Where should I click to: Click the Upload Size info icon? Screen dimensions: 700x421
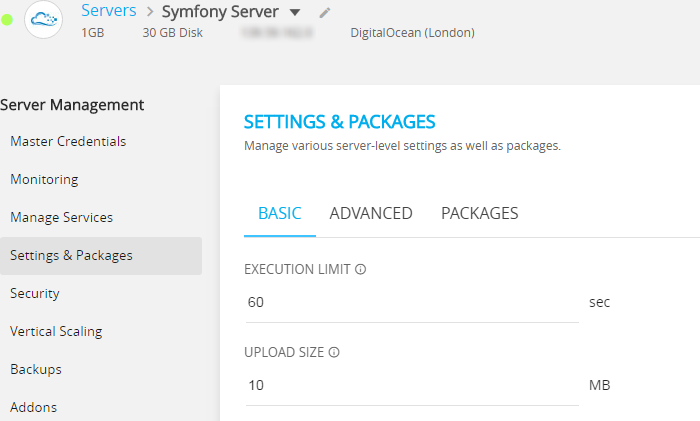(x=334, y=352)
